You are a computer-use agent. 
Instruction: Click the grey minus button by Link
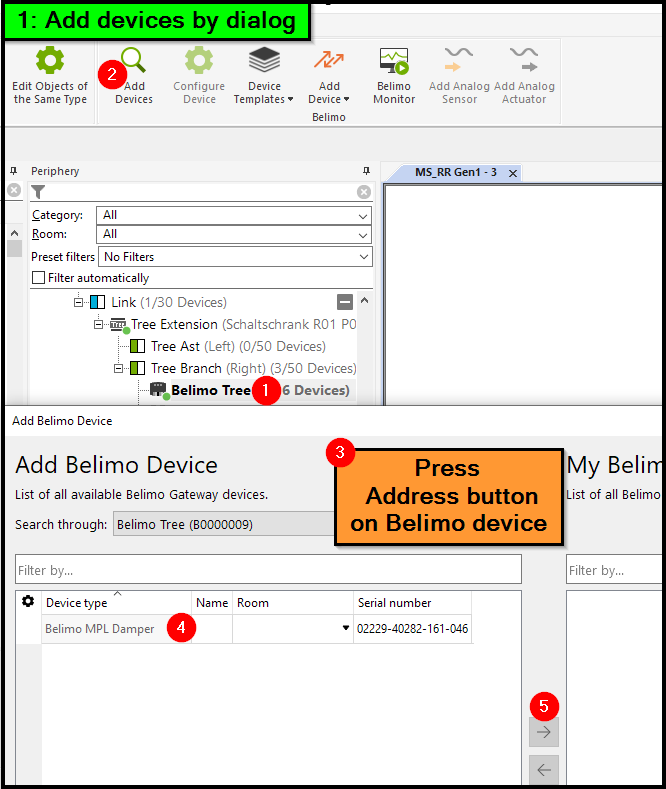point(345,302)
